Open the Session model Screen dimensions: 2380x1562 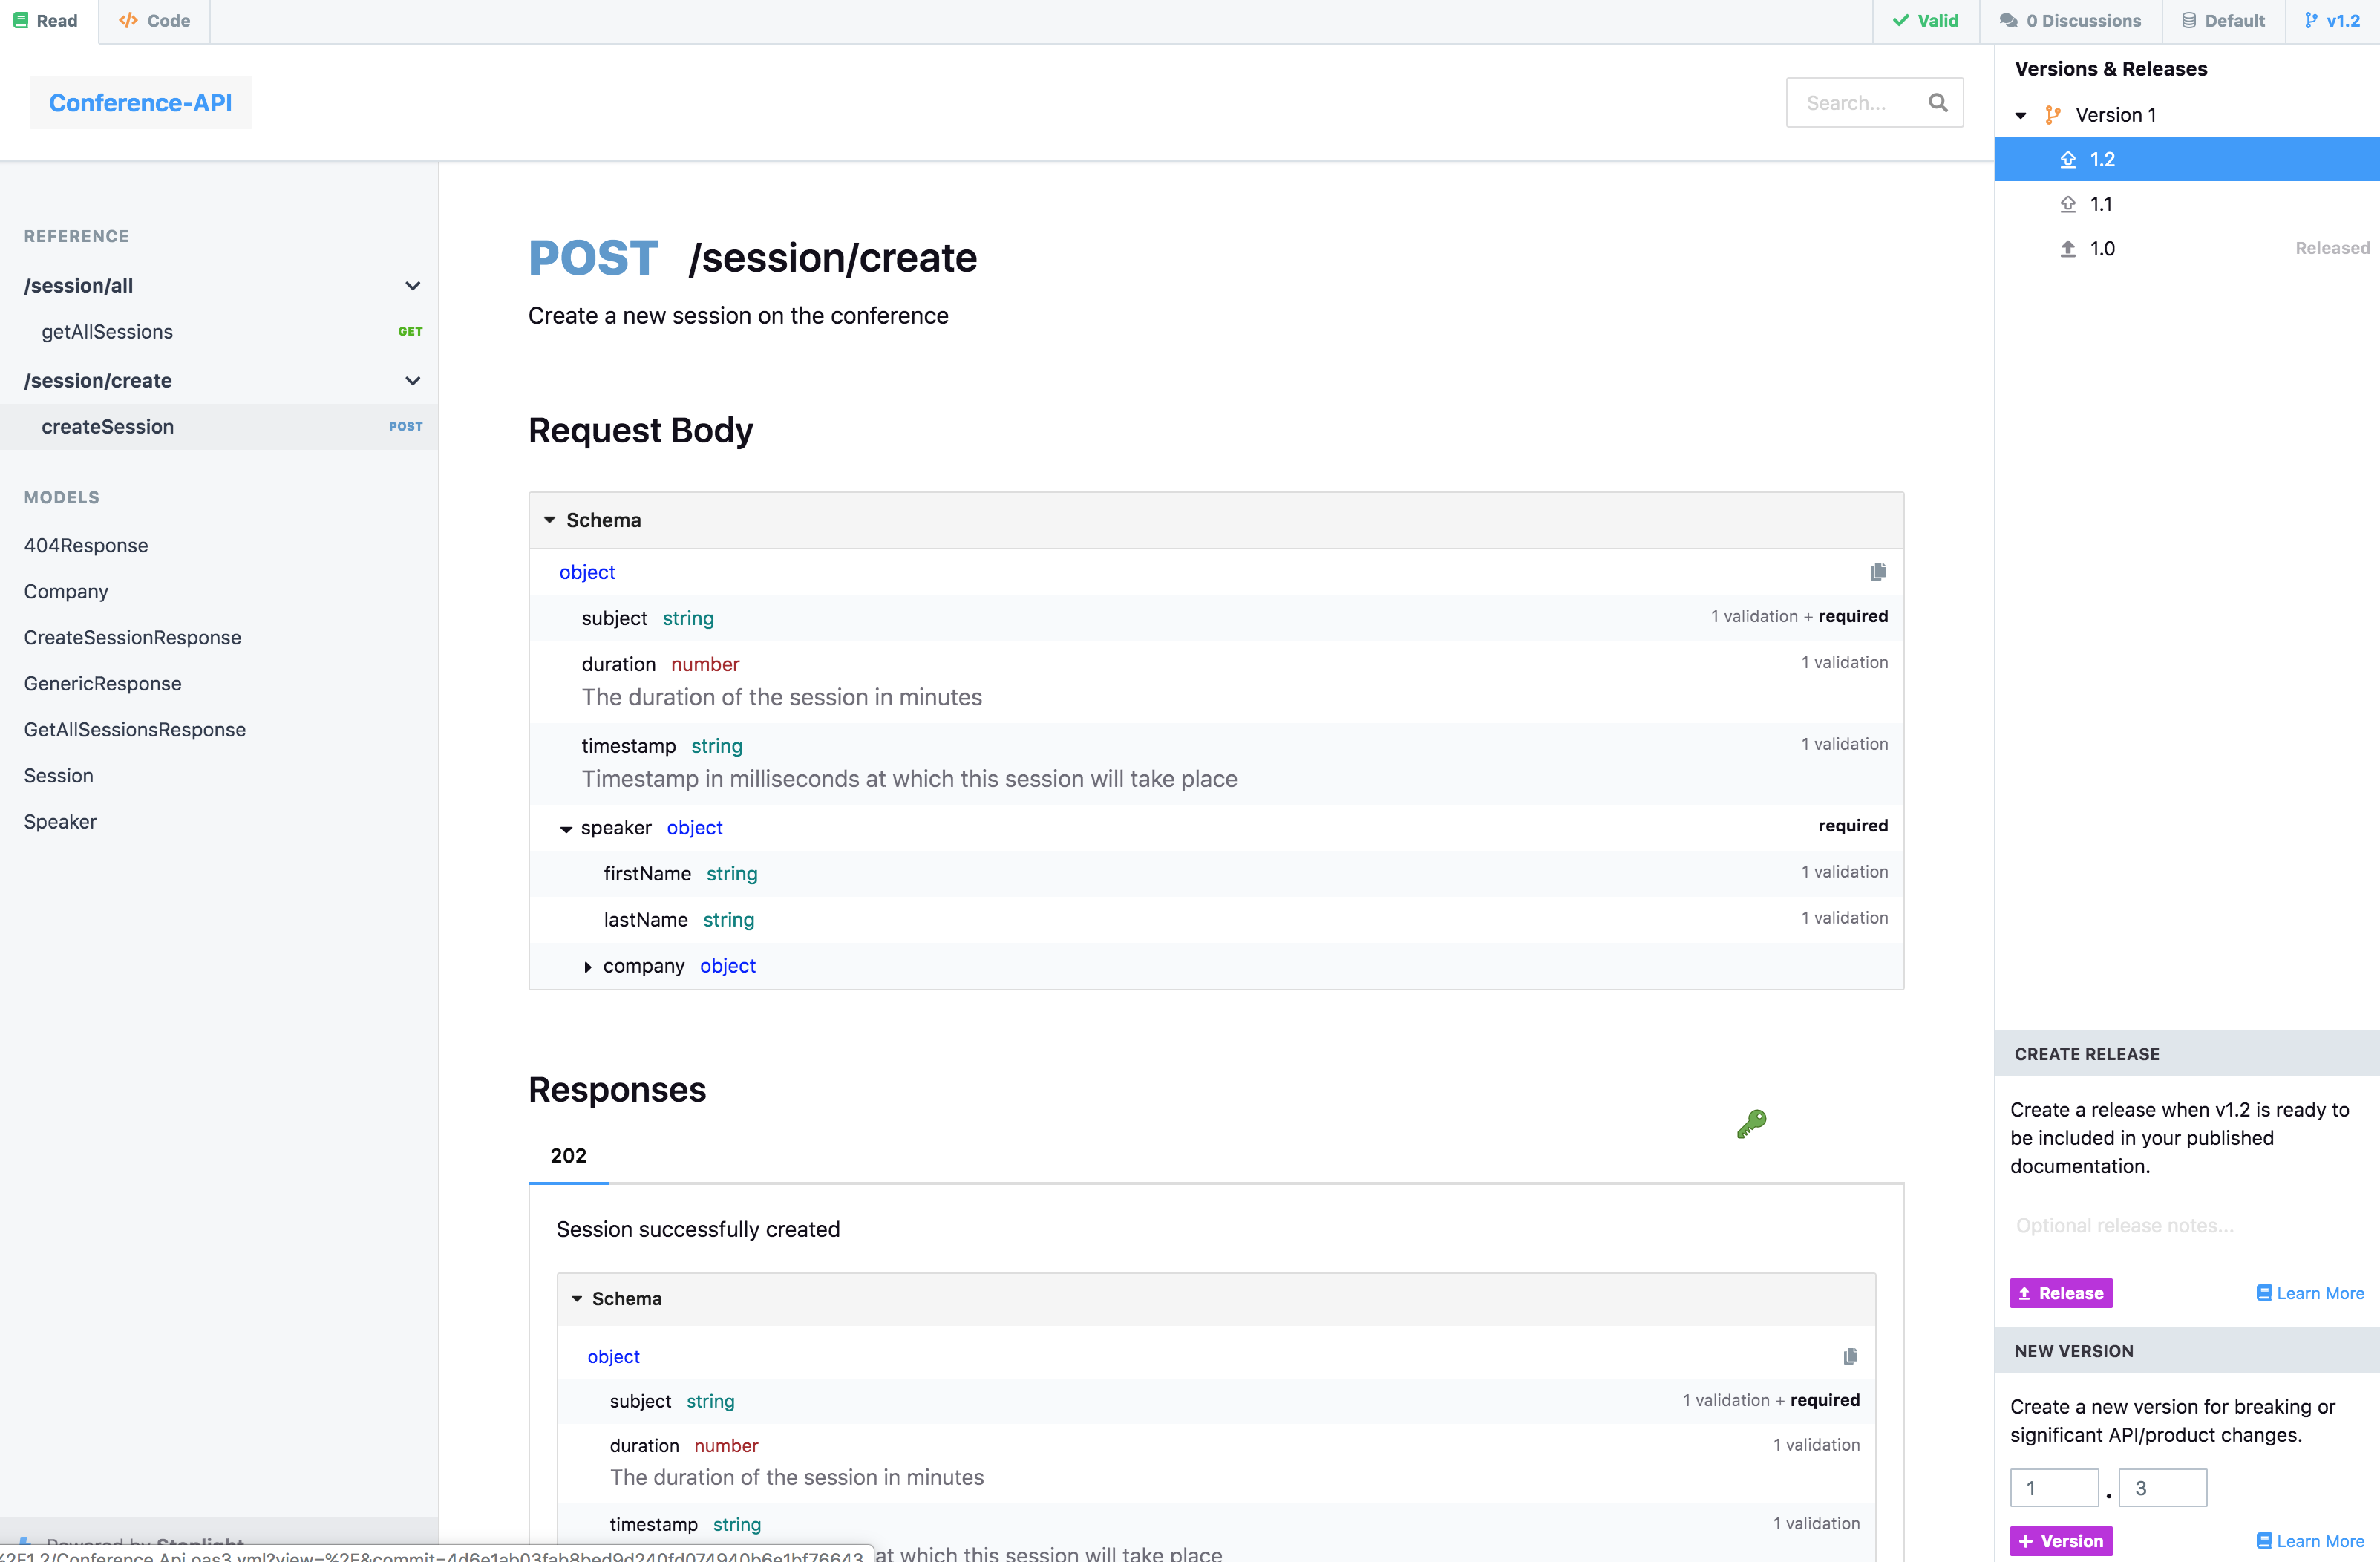58,775
